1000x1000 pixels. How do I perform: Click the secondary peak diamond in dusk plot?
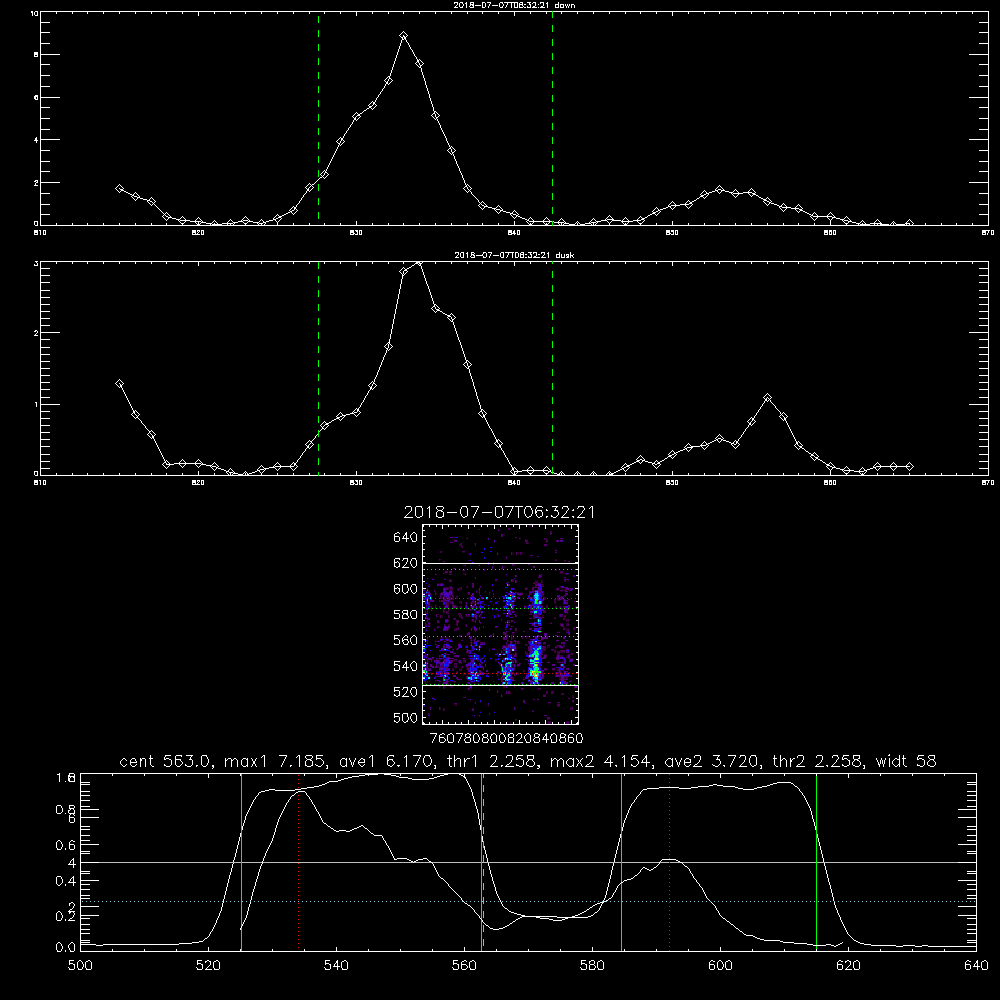tap(767, 398)
